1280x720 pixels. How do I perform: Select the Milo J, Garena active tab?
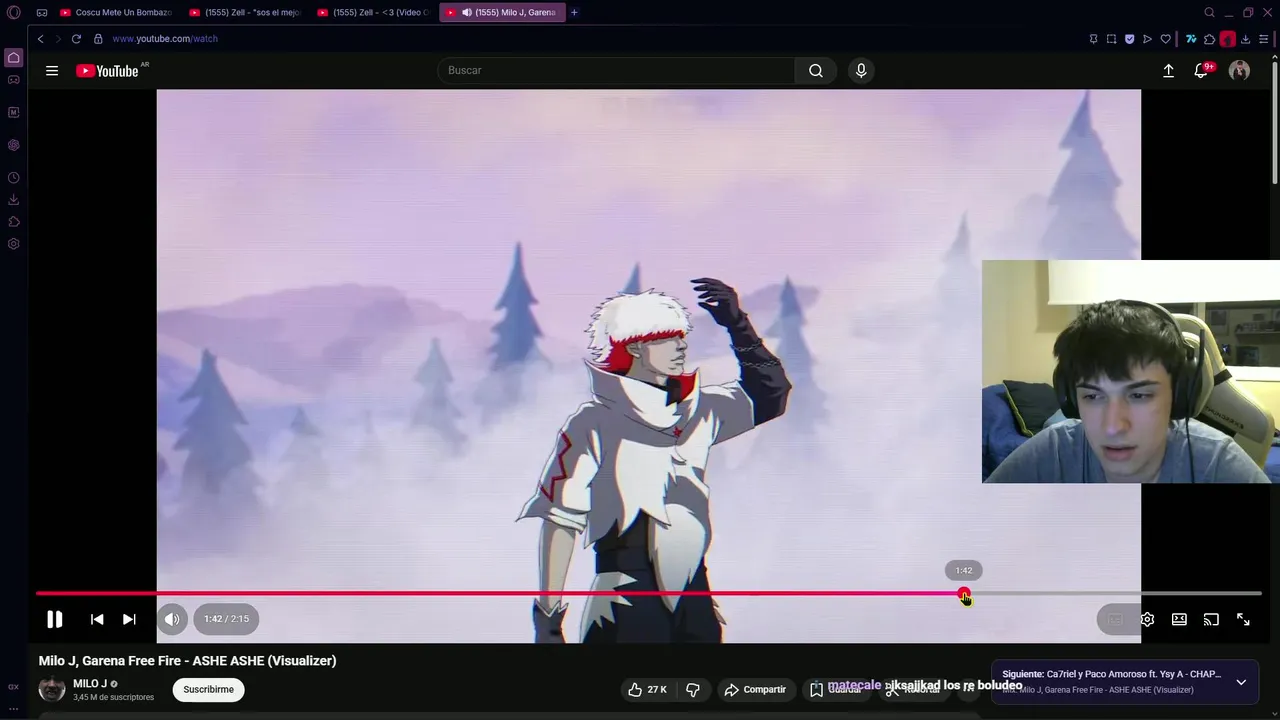coord(501,12)
